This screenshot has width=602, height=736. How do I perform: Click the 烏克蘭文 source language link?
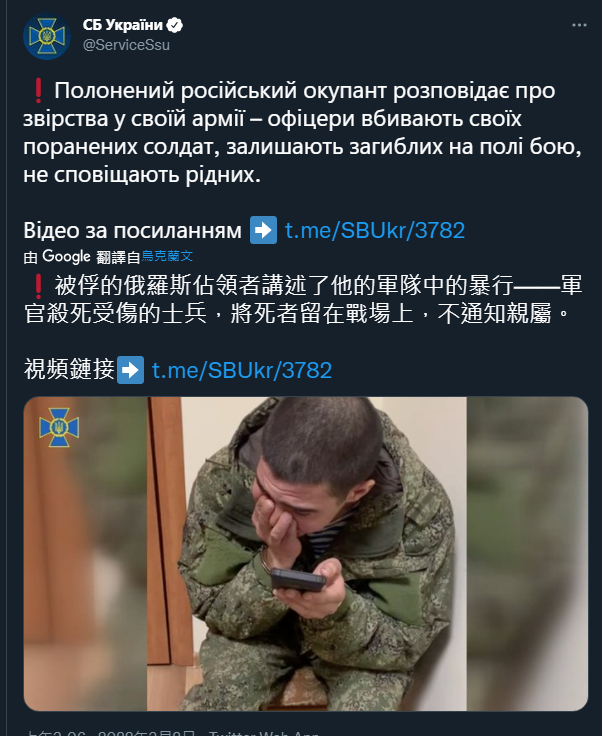click(x=168, y=256)
